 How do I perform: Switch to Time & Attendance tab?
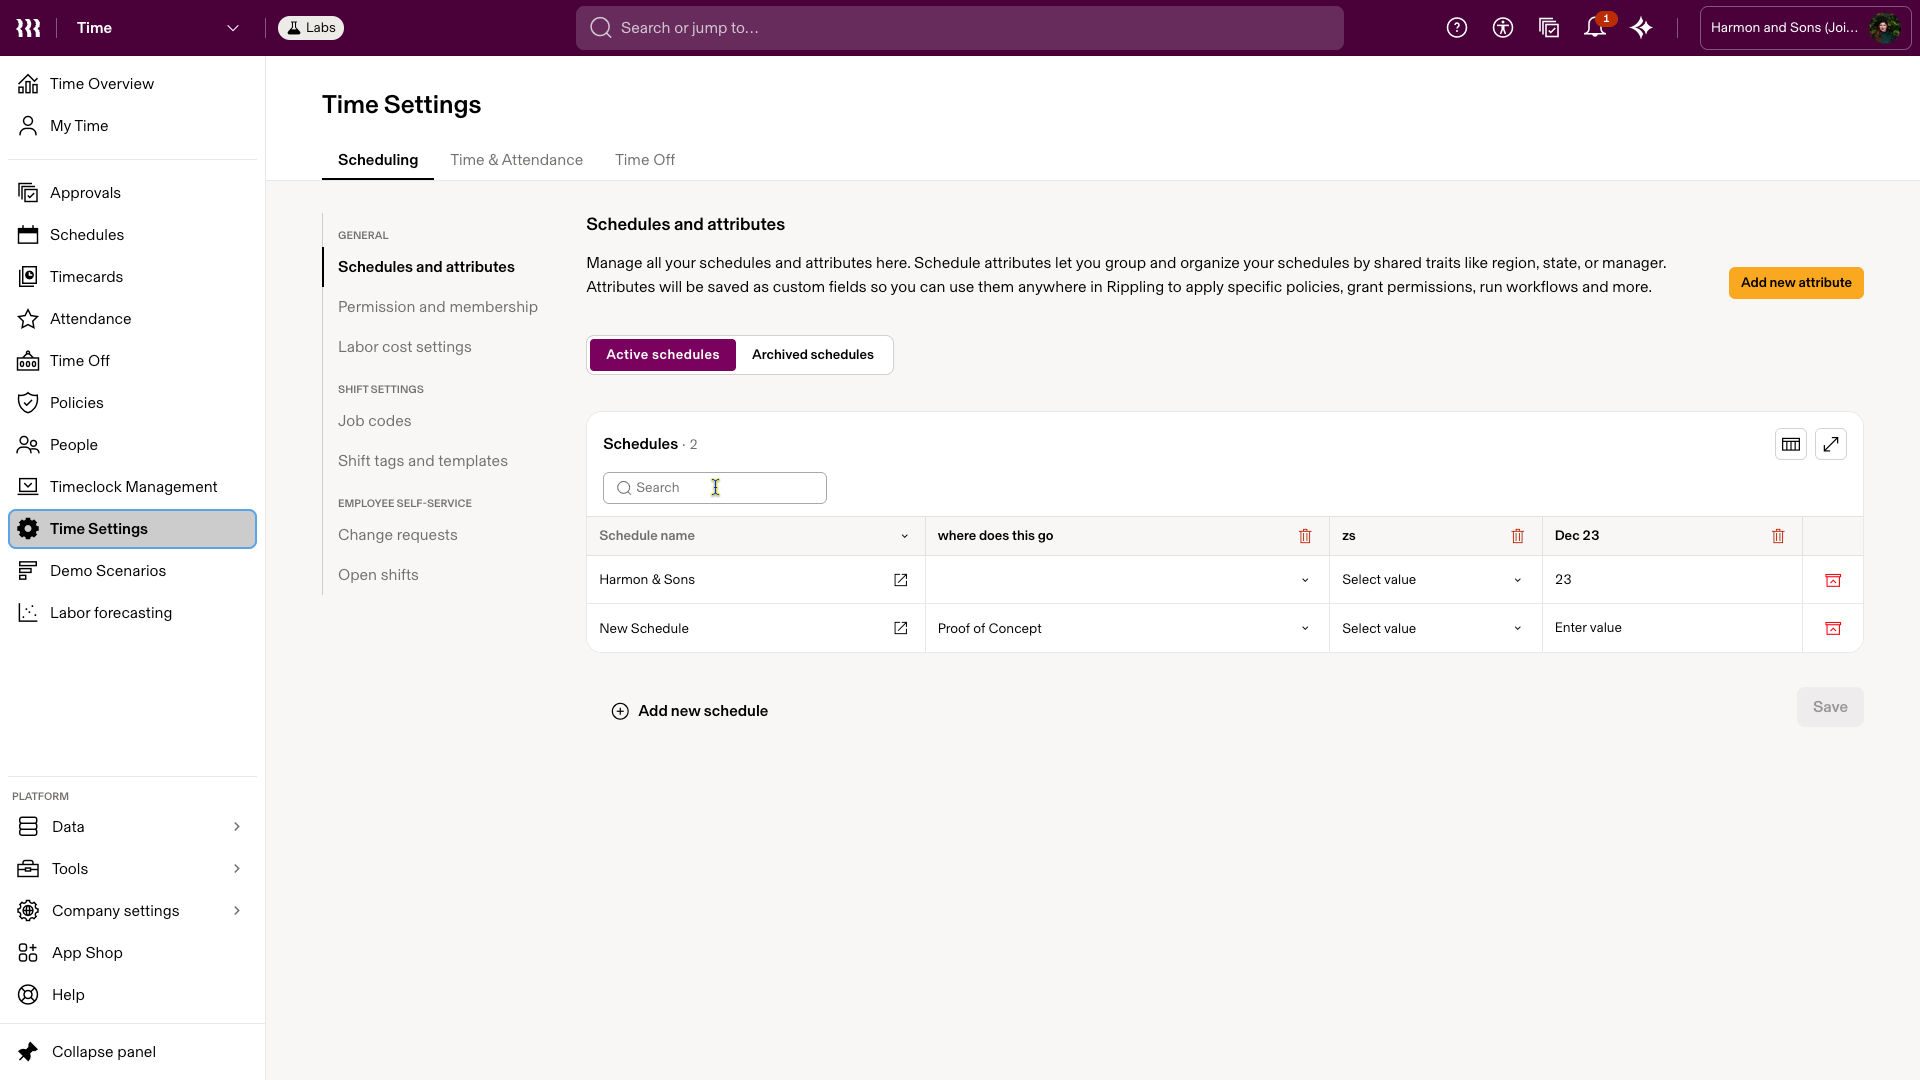tap(516, 160)
